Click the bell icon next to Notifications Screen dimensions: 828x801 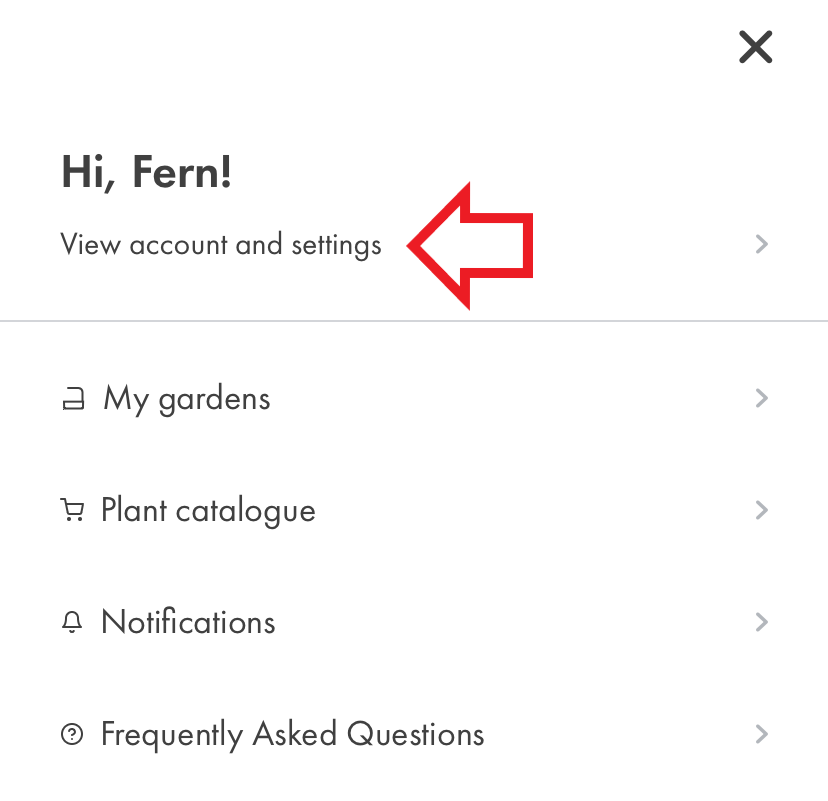(72, 622)
